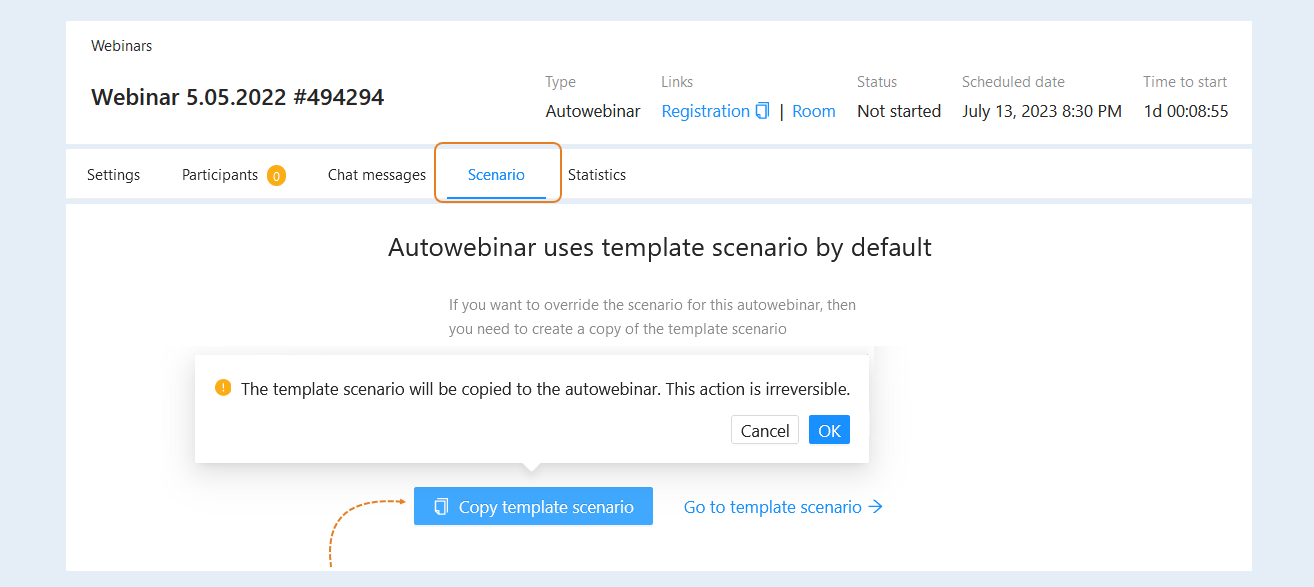View the Statistics tab
This screenshot has height=587, width=1314.
(597, 175)
